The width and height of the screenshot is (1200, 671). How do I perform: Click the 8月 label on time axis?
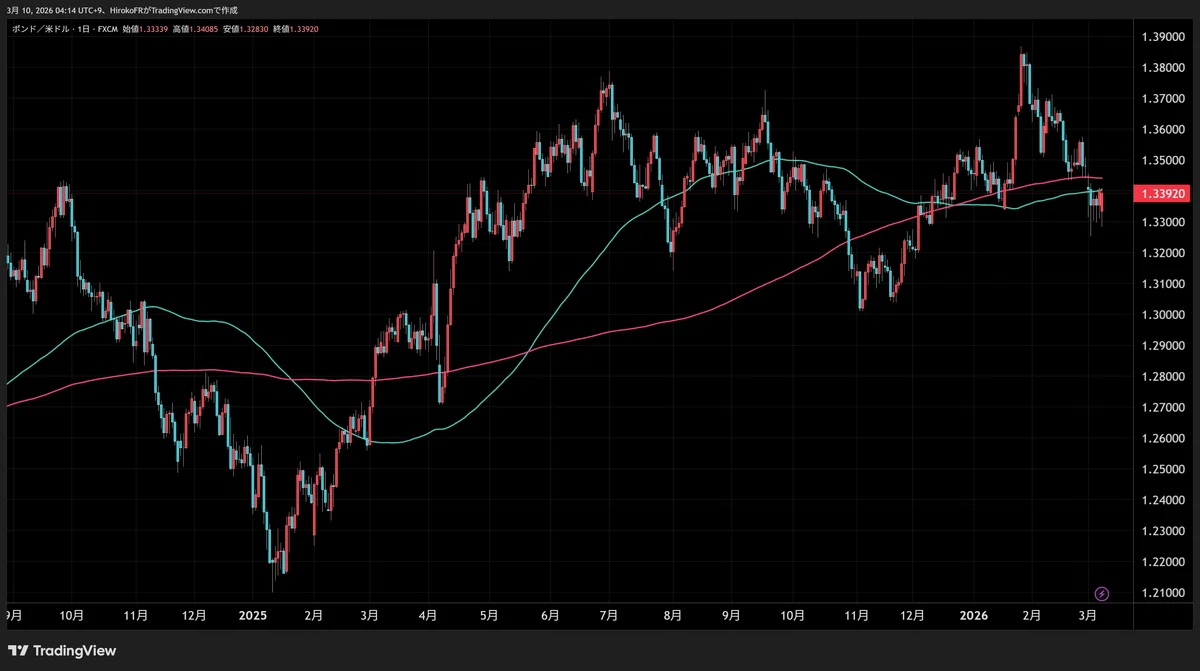tap(673, 617)
